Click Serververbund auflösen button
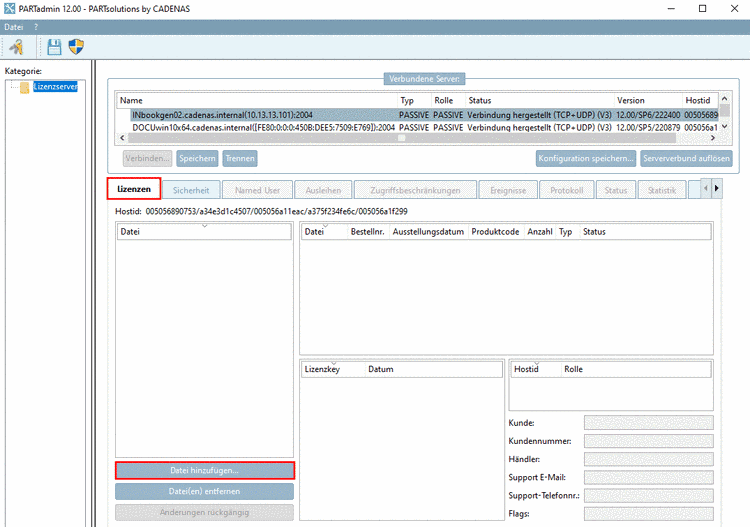The image size is (750, 527). [x=686, y=158]
